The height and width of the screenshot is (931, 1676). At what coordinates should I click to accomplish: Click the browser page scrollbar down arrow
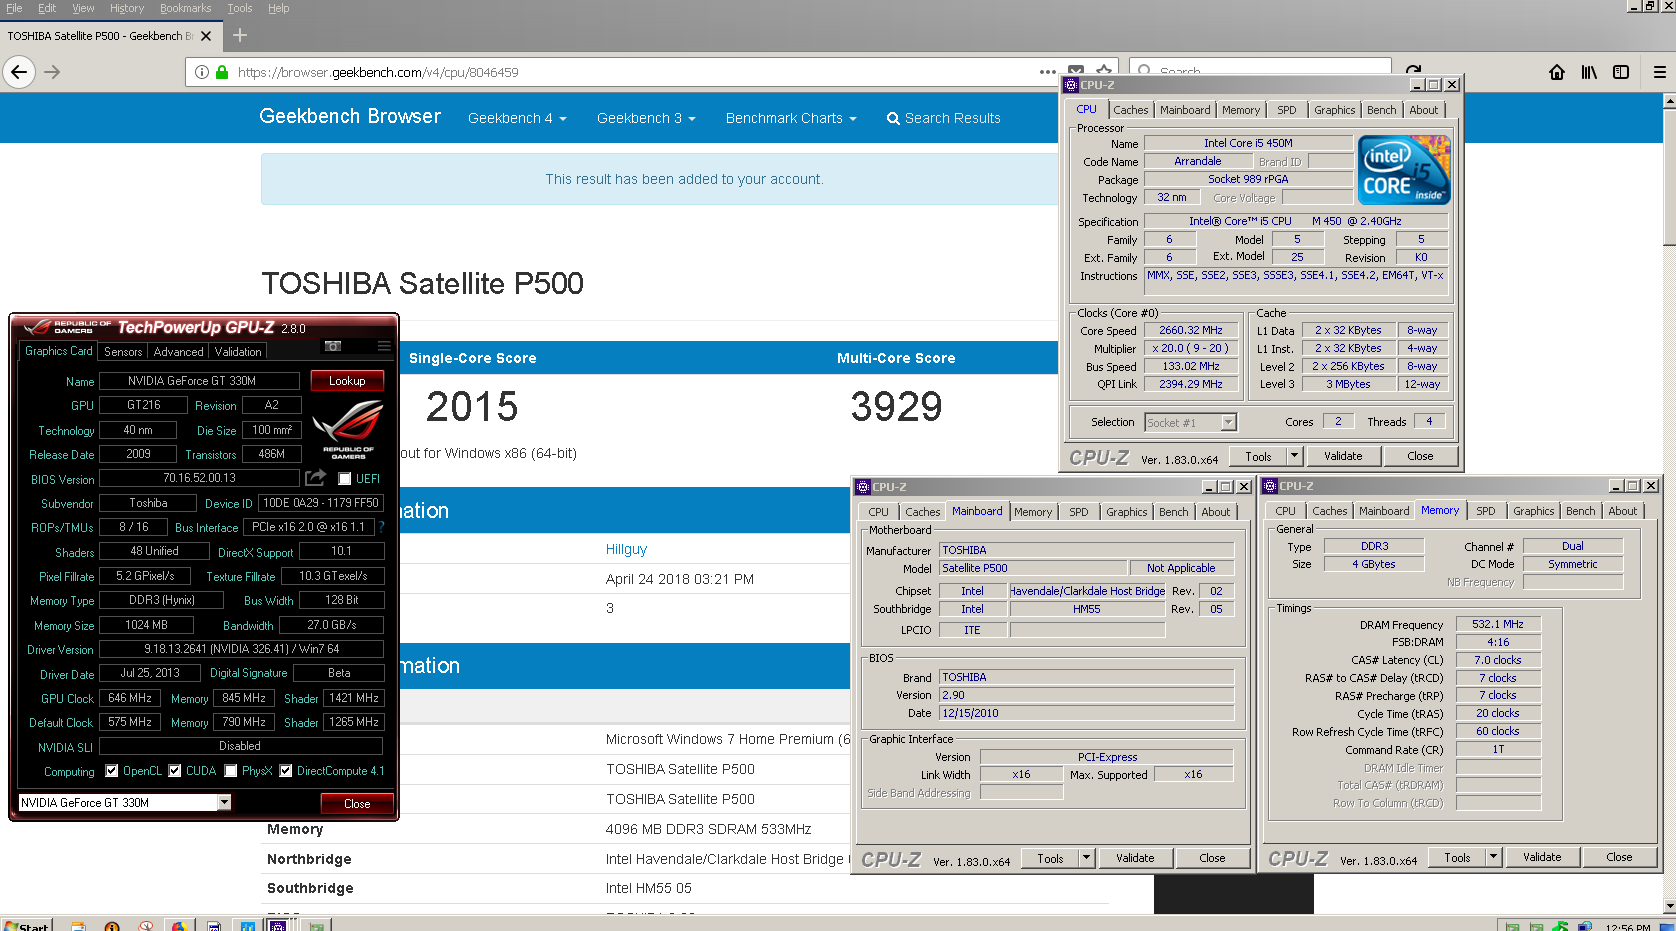coord(1668,906)
